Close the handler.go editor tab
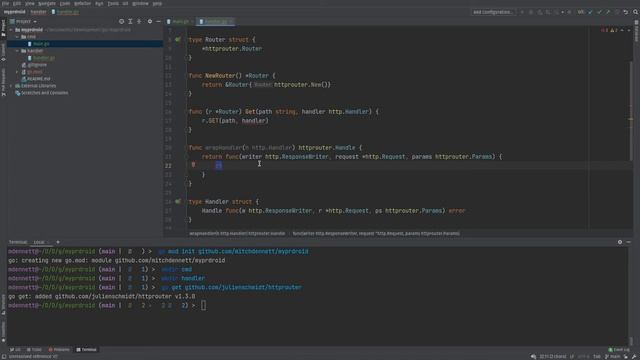 231,21
